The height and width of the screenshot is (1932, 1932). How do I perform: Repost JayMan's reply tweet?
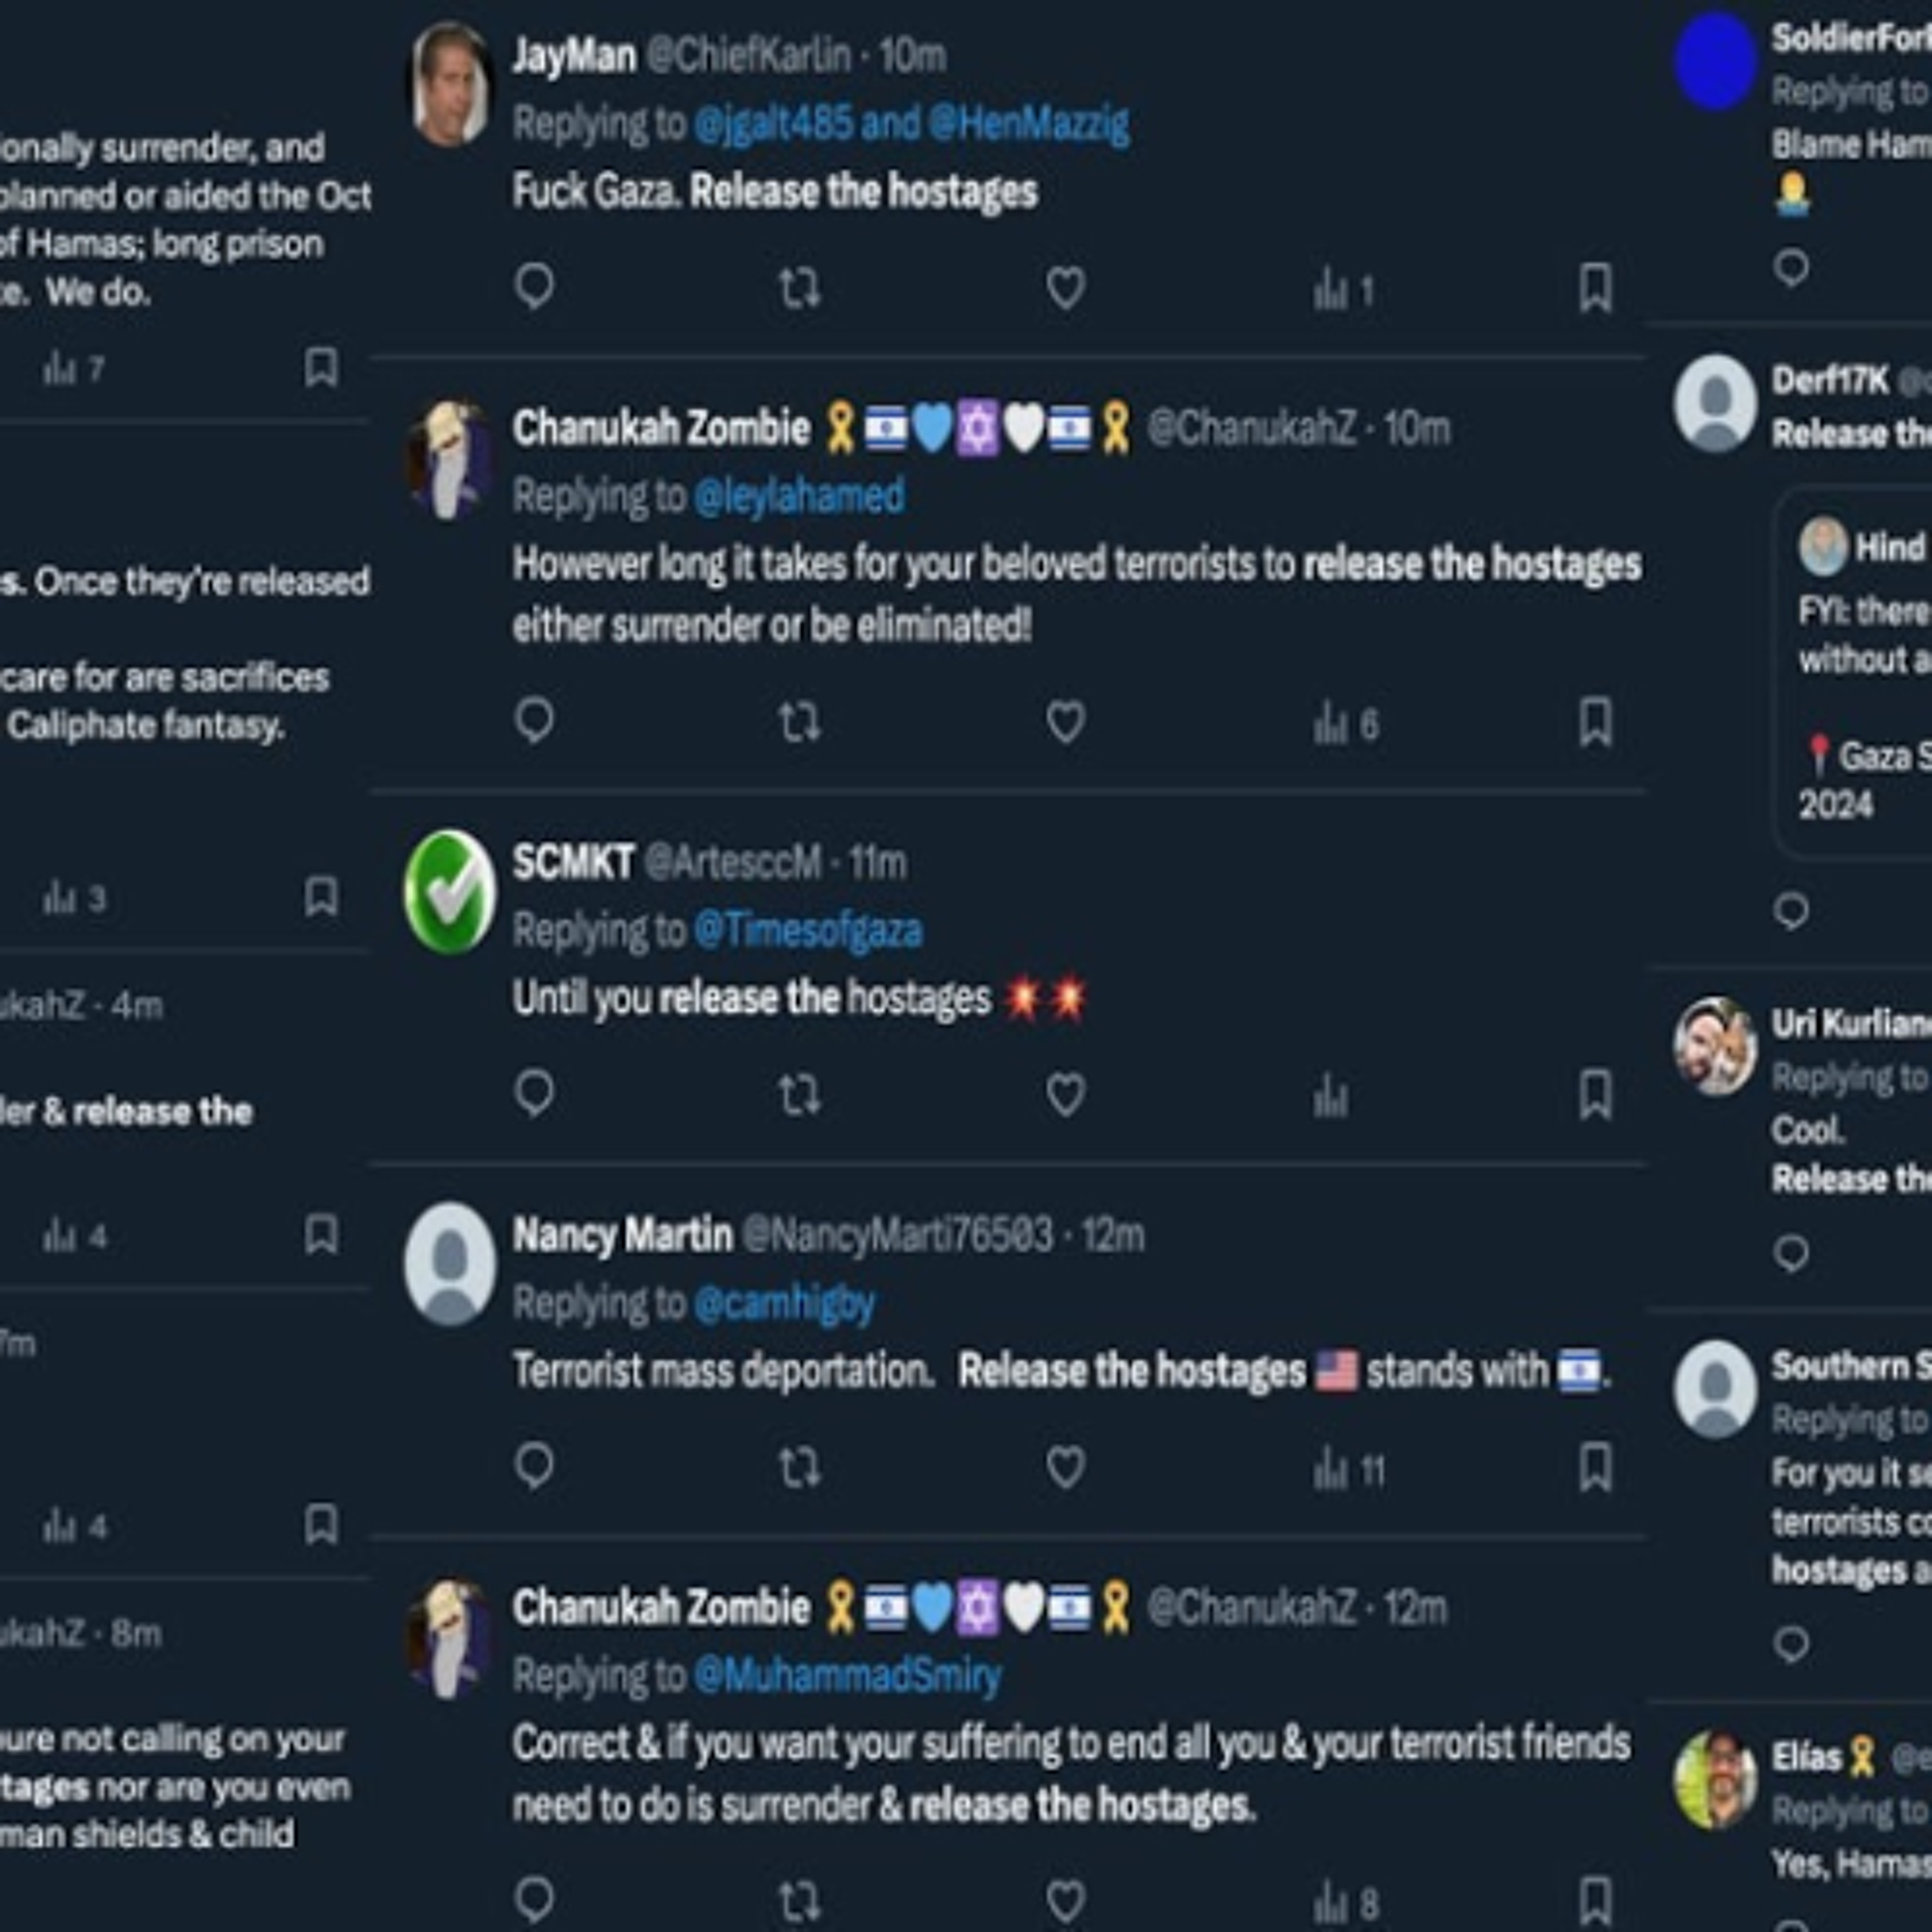[799, 289]
